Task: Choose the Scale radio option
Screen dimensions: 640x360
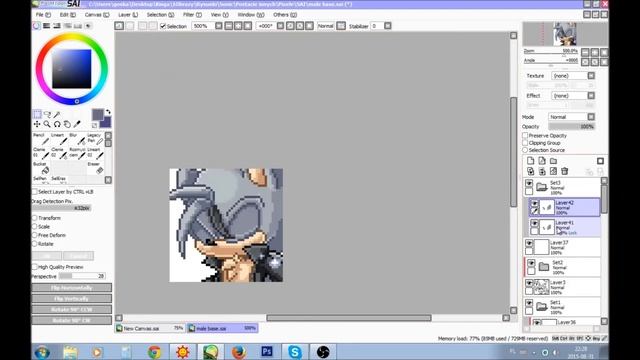Action: 35,227
